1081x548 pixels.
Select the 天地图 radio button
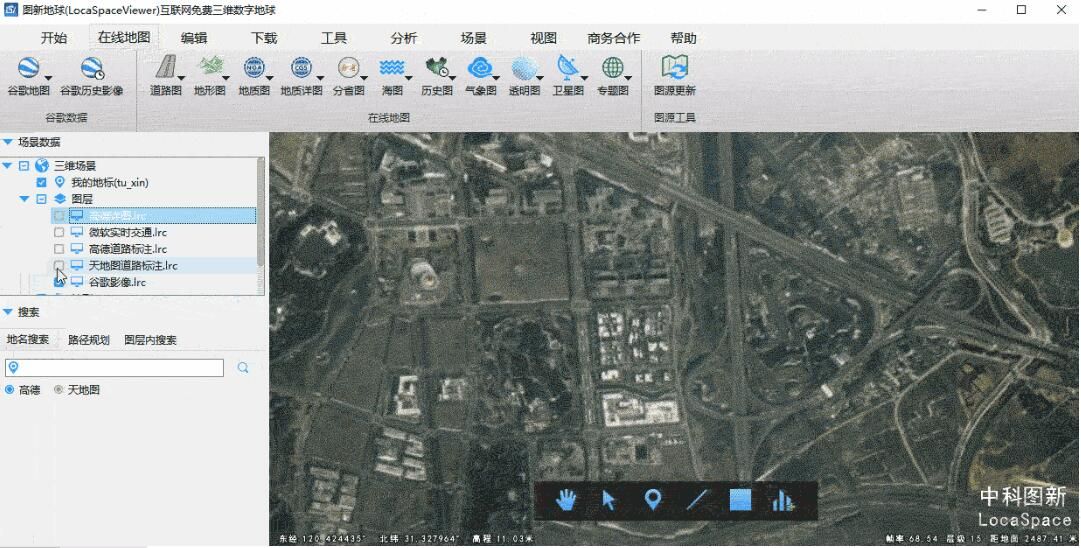(x=59, y=390)
